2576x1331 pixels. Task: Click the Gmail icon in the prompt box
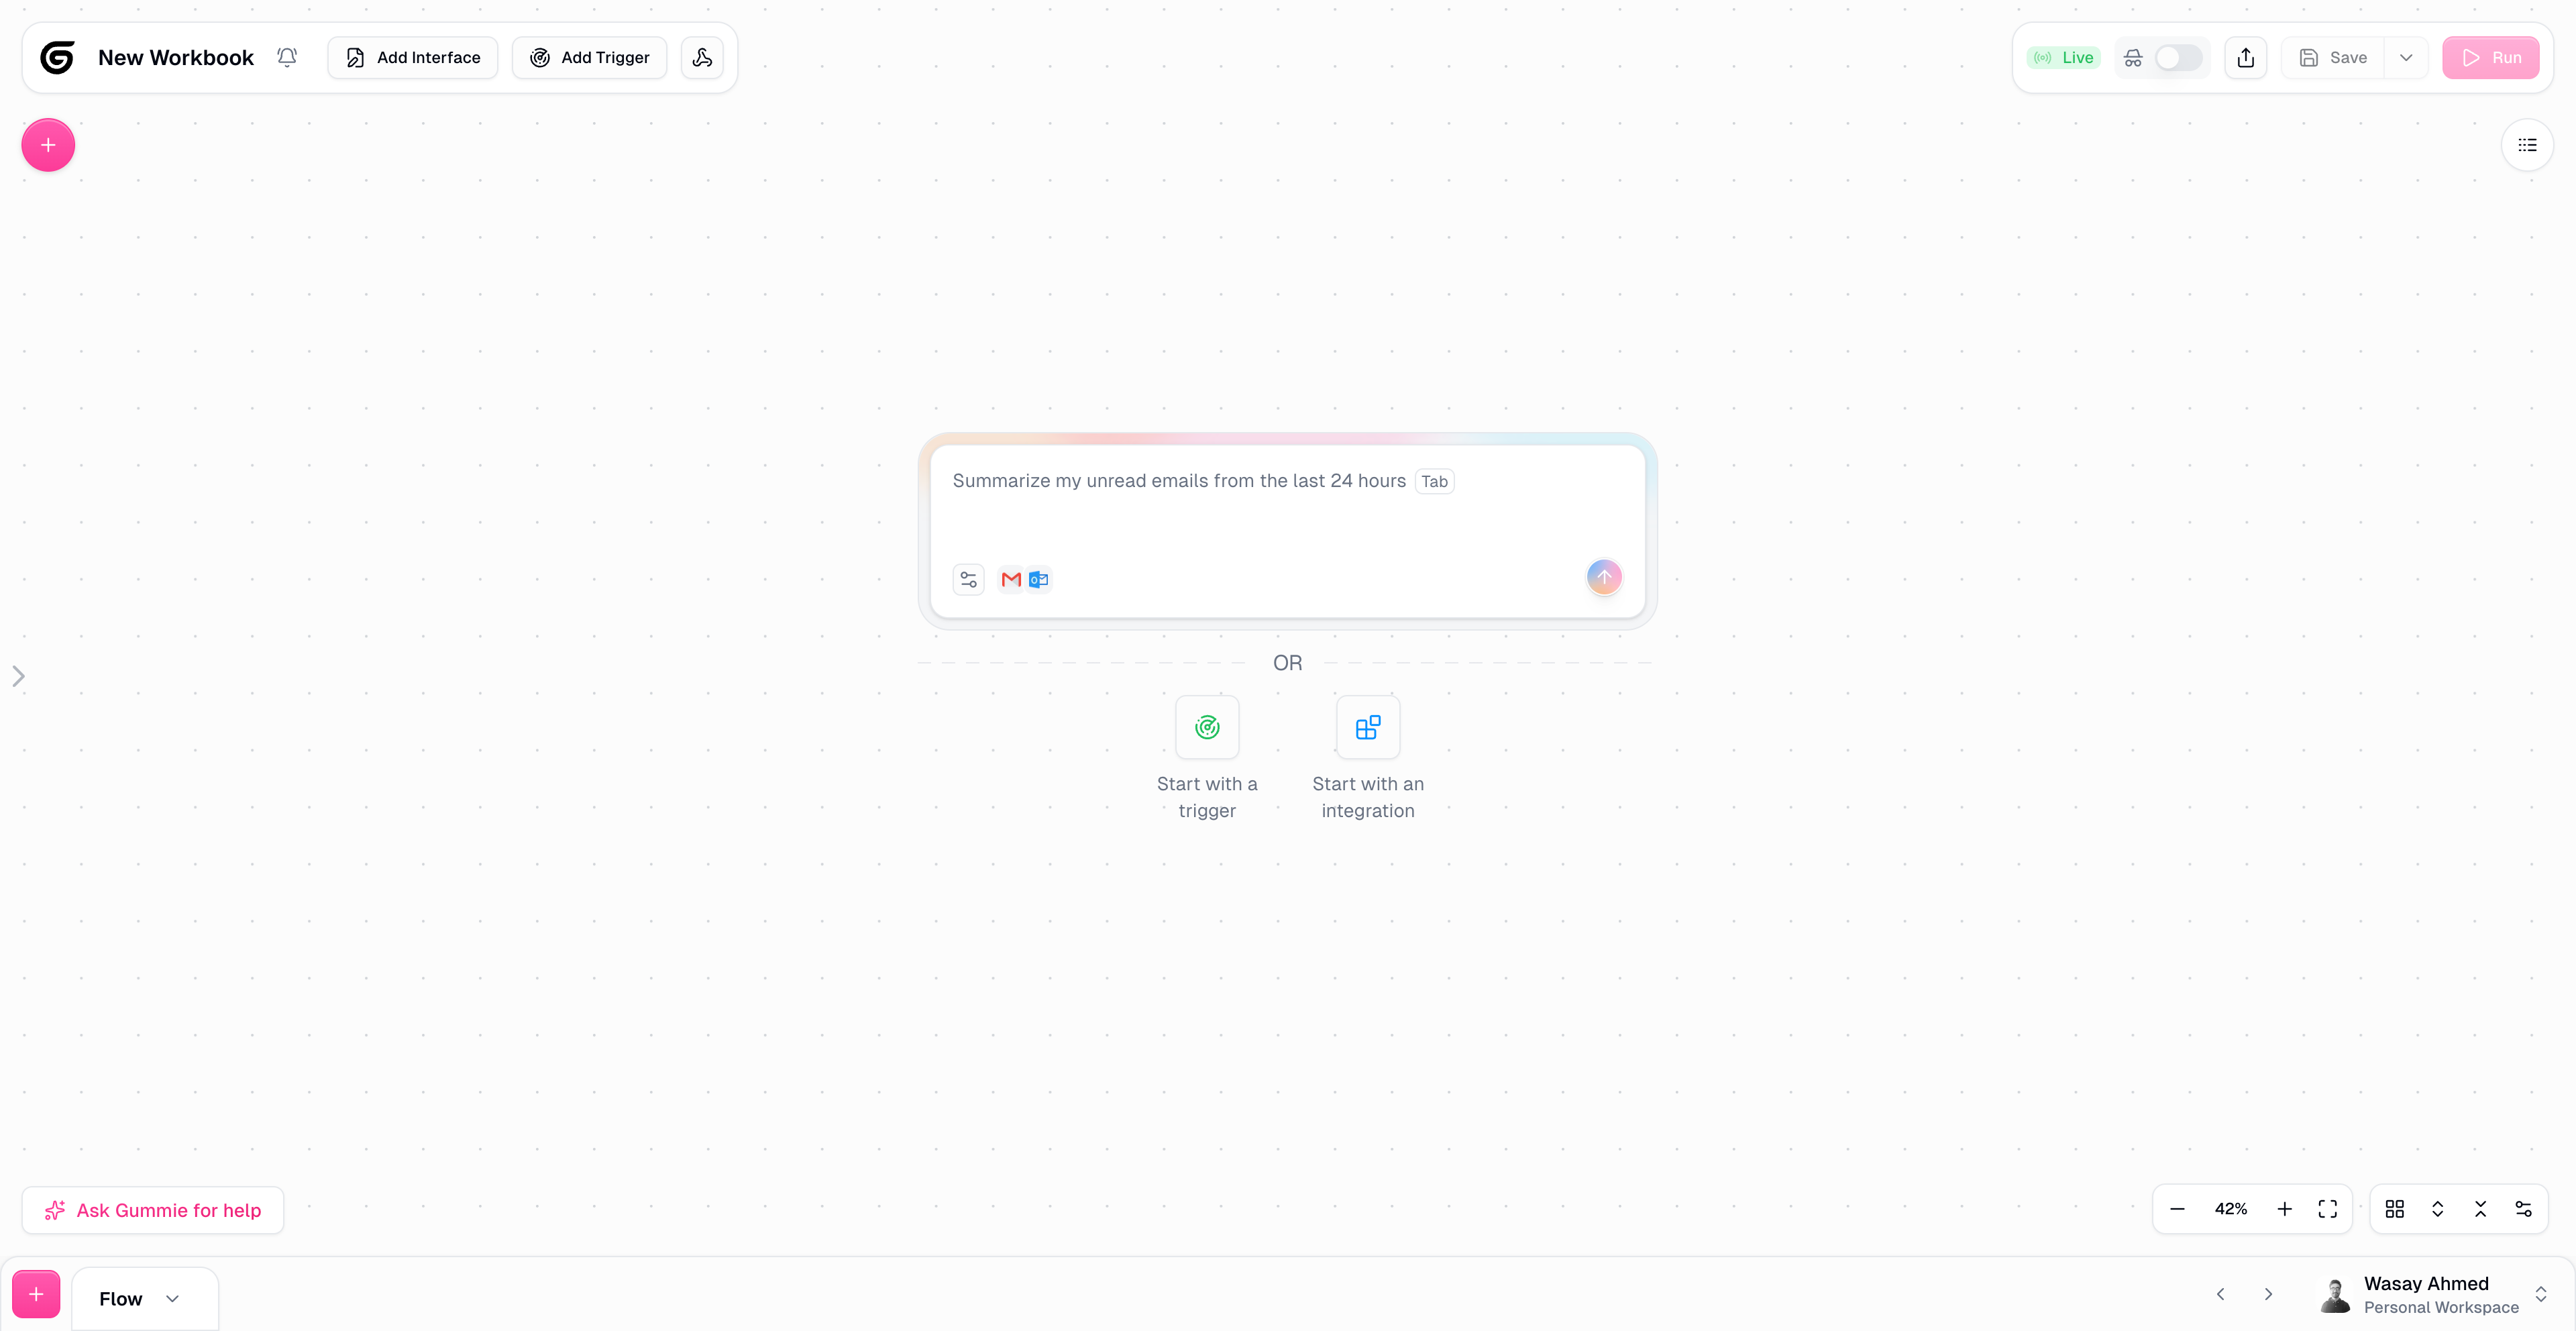(1011, 579)
